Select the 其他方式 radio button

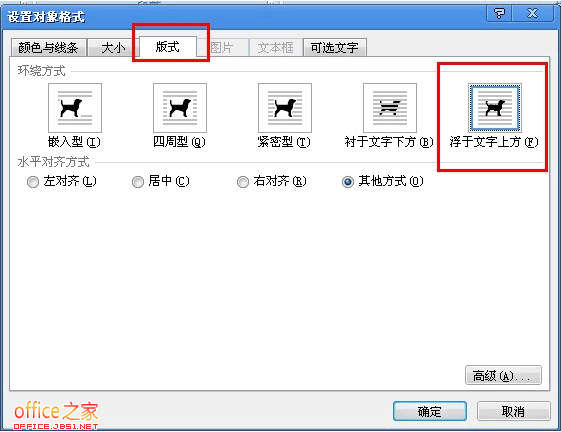[348, 182]
